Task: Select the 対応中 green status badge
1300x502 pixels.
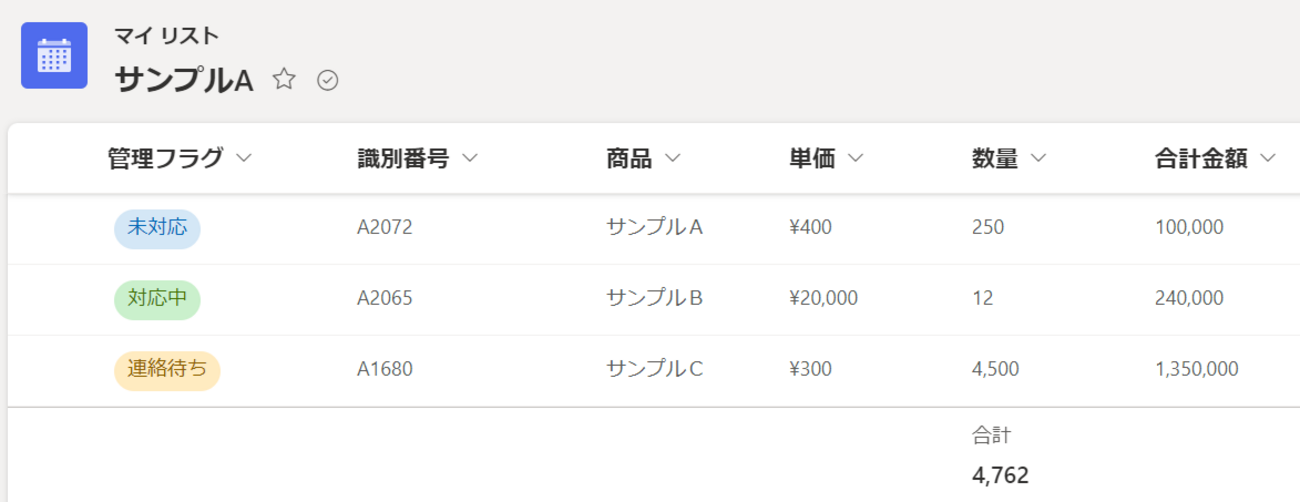Action: coord(157,299)
